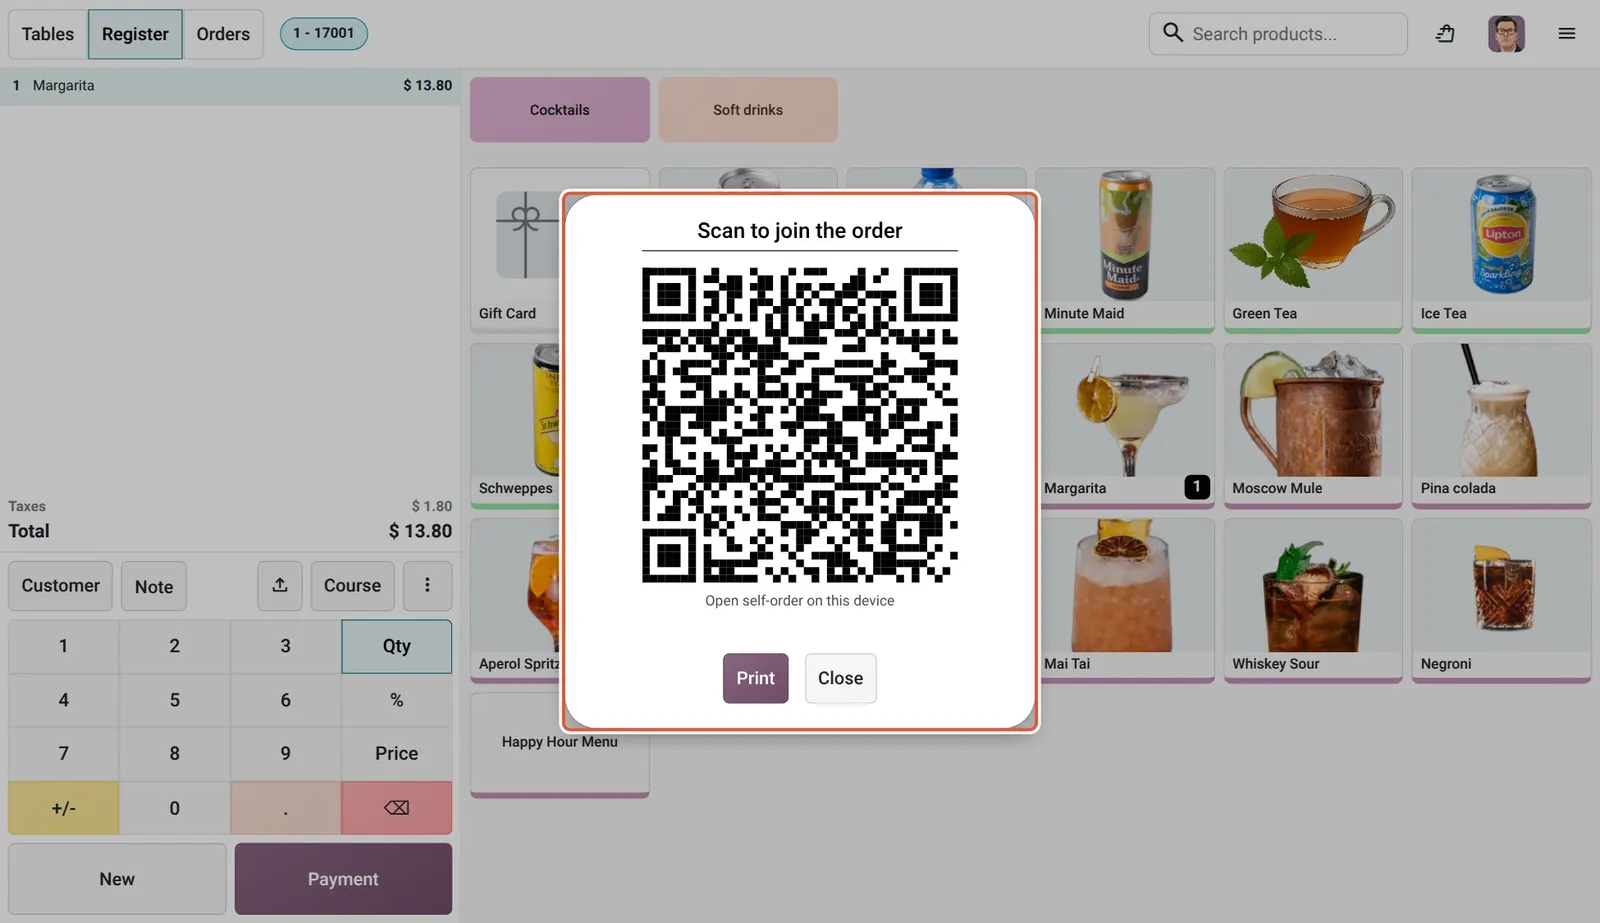Add Pina colada to the order
Screen dimensions: 1600x923
click(x=1501, y=425)
